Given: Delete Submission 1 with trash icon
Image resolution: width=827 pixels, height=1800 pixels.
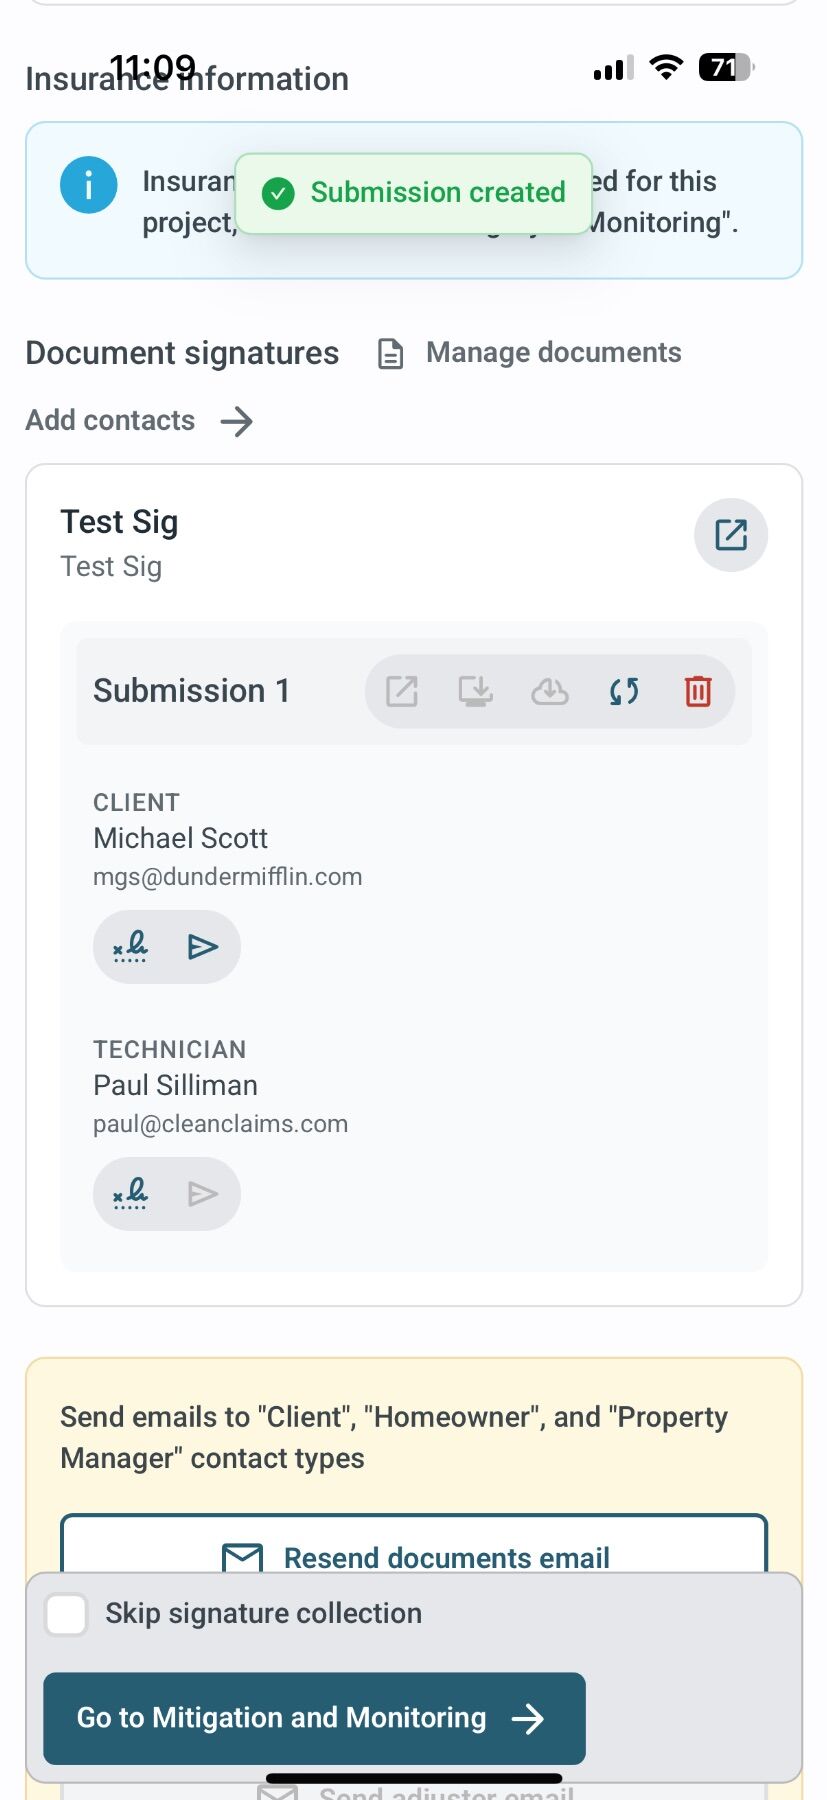Looking at the screenshot, I should [698, 691].
